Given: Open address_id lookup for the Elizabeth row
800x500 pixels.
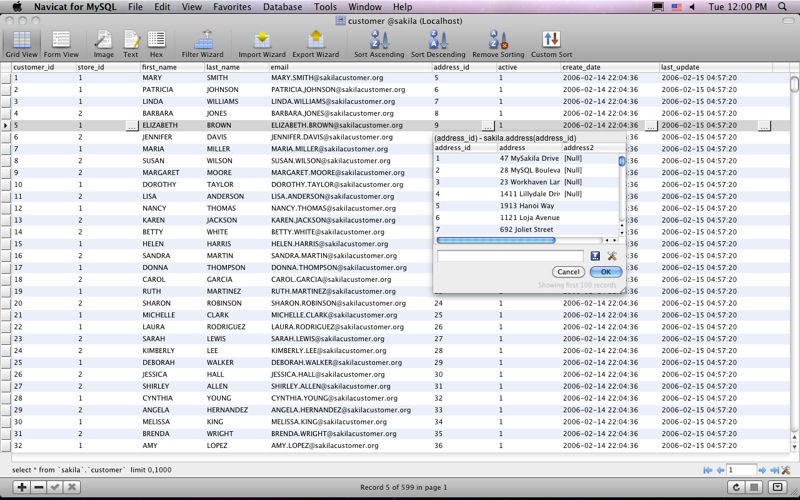Looking at the screenshot, I should pyautogui.click(x=486, y=126).
